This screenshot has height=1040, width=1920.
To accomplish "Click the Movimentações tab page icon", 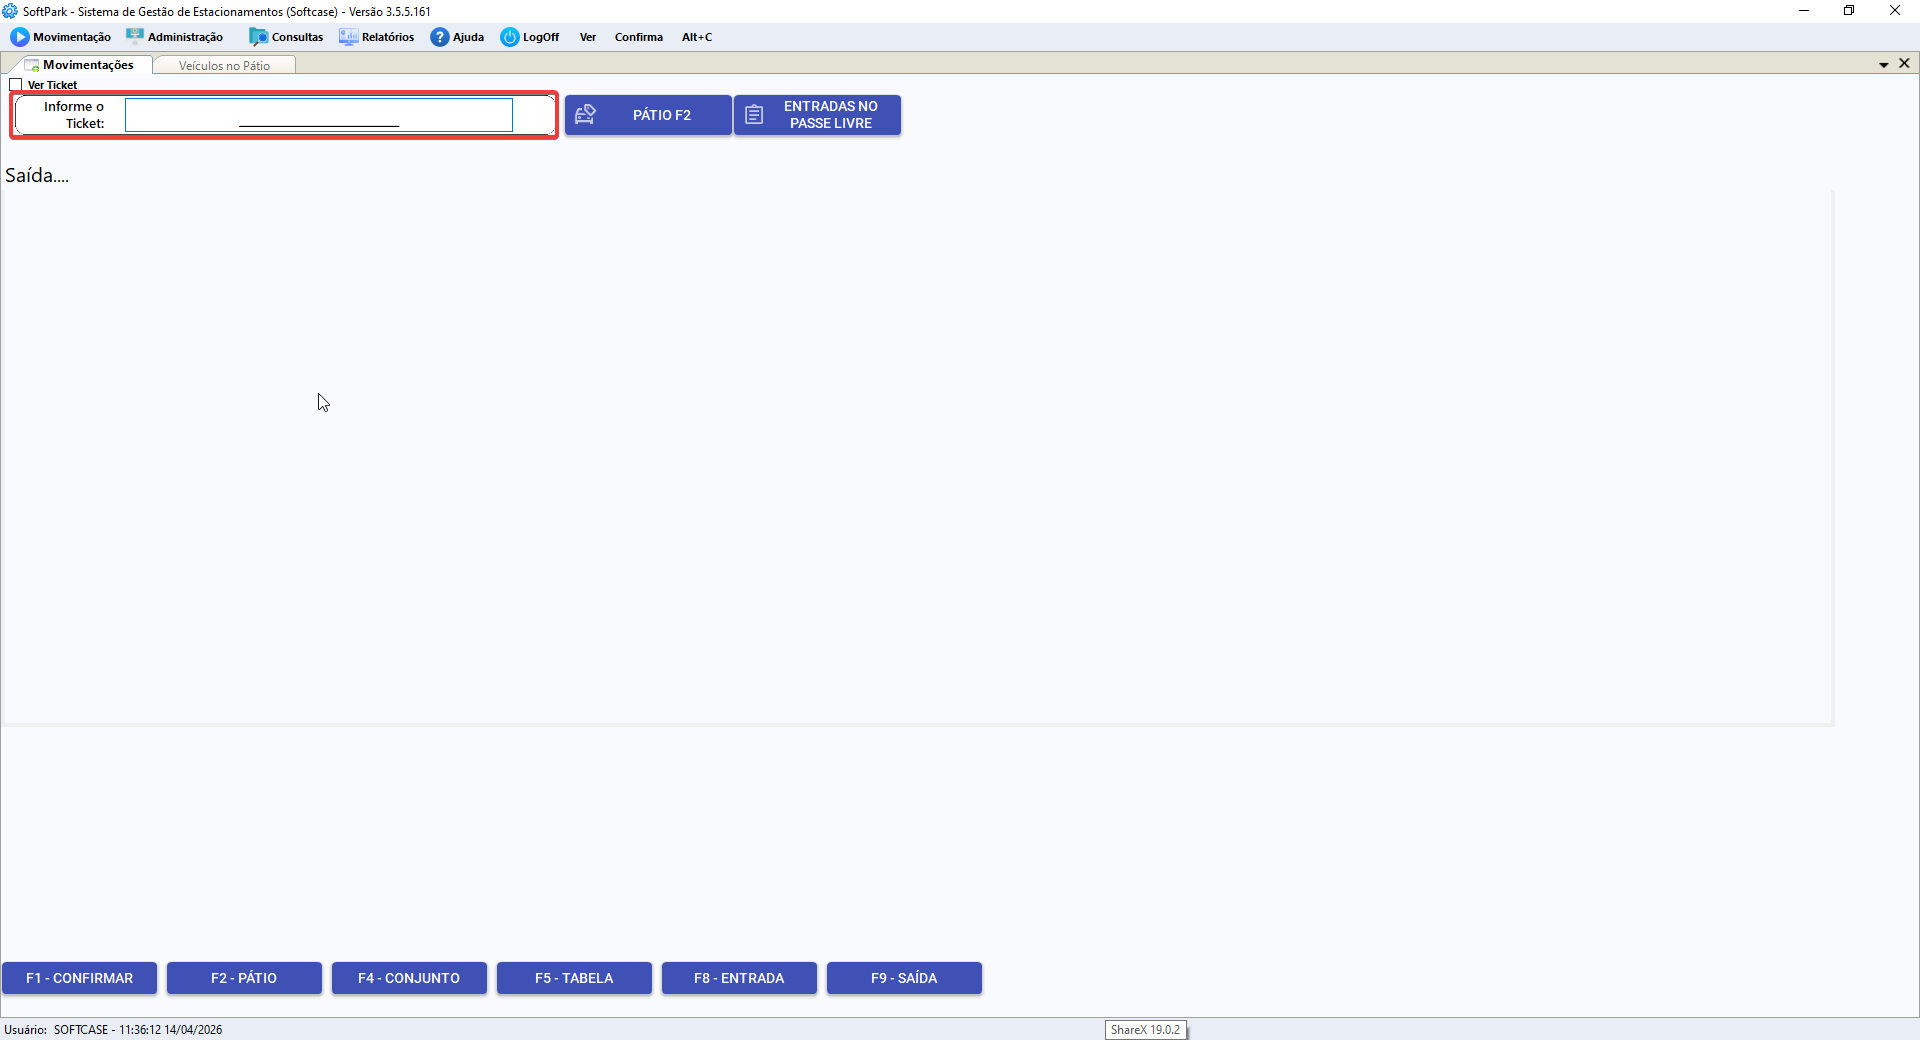I will click(32, 65).
